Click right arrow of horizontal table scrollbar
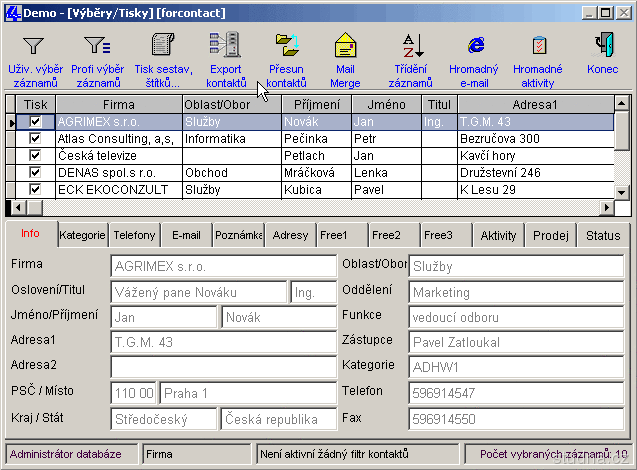Image resolution: width=637 pixels, height=470 pixels. click(606, 207)
